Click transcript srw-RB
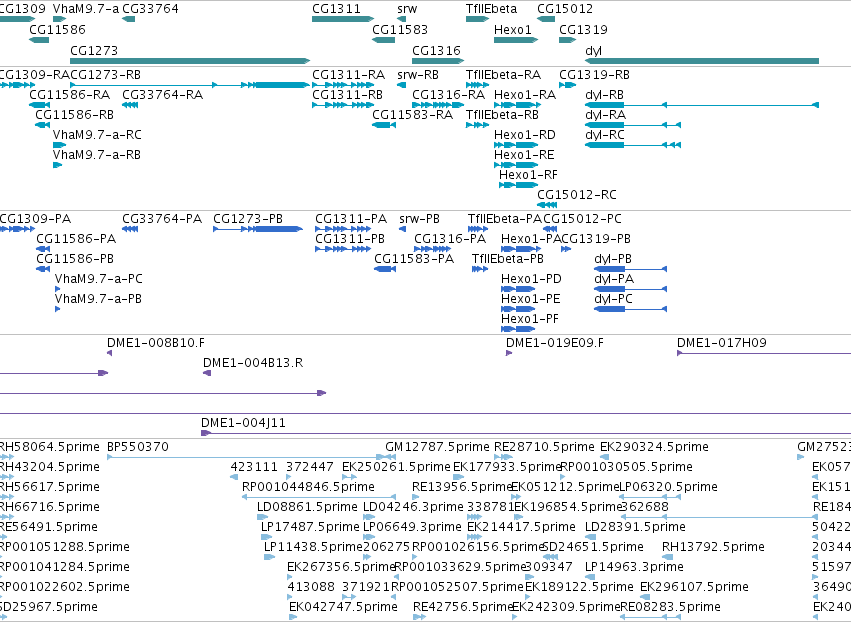Image resolution: width=851 pixels, height=622 pixels. 402,85
